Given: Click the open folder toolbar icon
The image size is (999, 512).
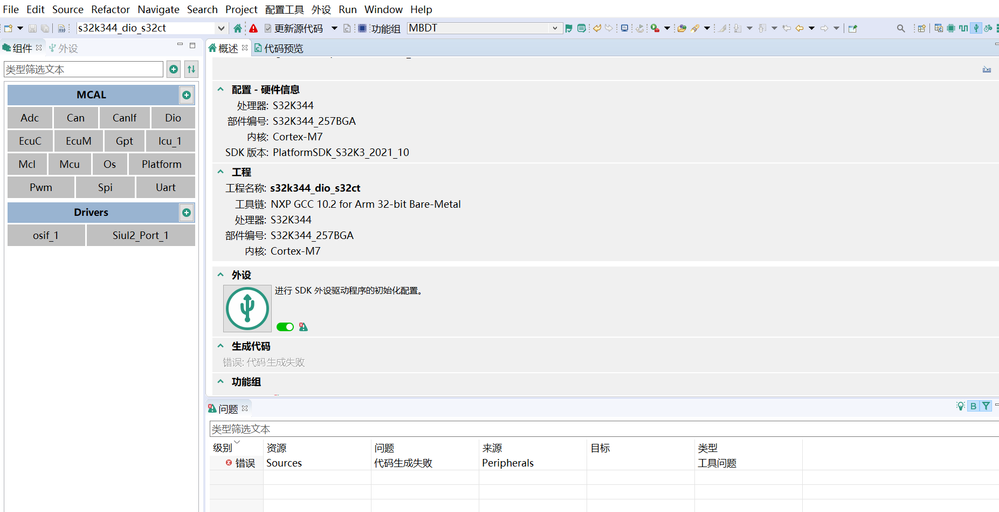Looking at the screenshot, I should point(681,28).
